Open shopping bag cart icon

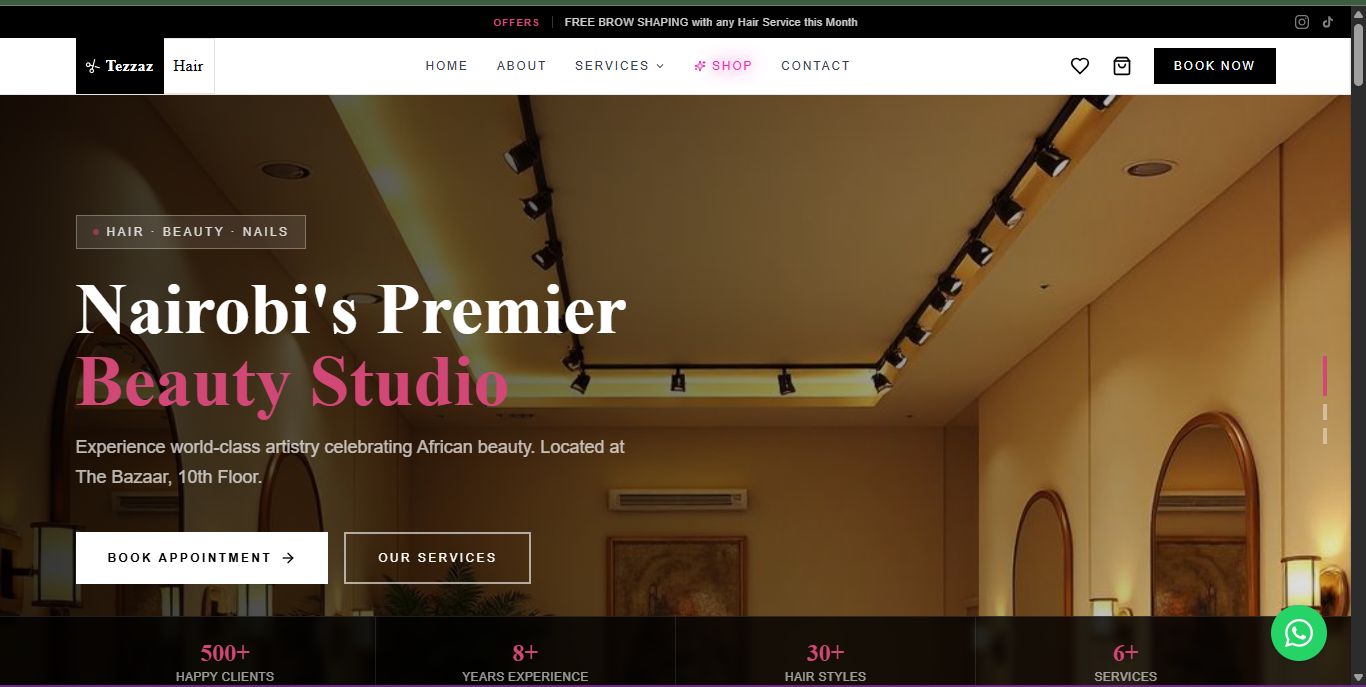(x=1122, y=66)
